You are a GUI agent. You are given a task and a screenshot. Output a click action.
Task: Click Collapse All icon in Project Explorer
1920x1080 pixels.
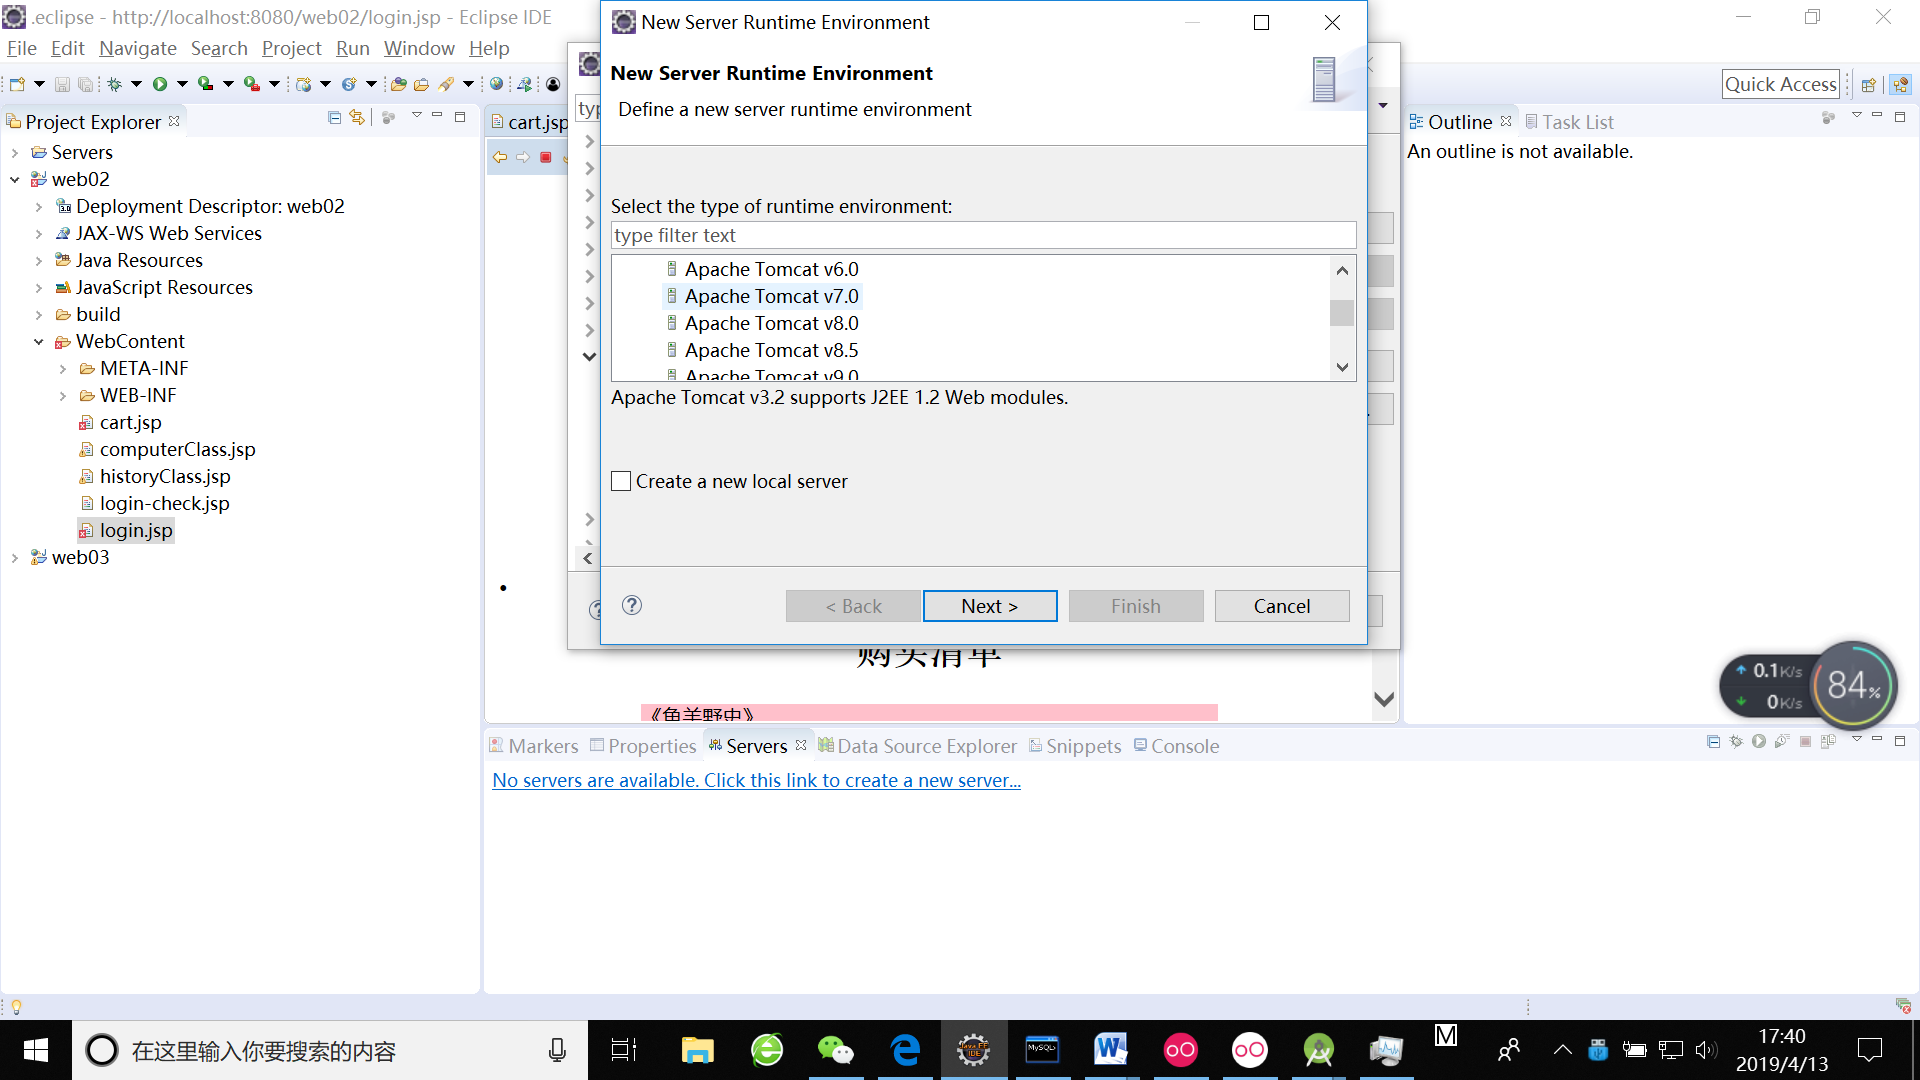pyautogui.click(x=334, y=118)
